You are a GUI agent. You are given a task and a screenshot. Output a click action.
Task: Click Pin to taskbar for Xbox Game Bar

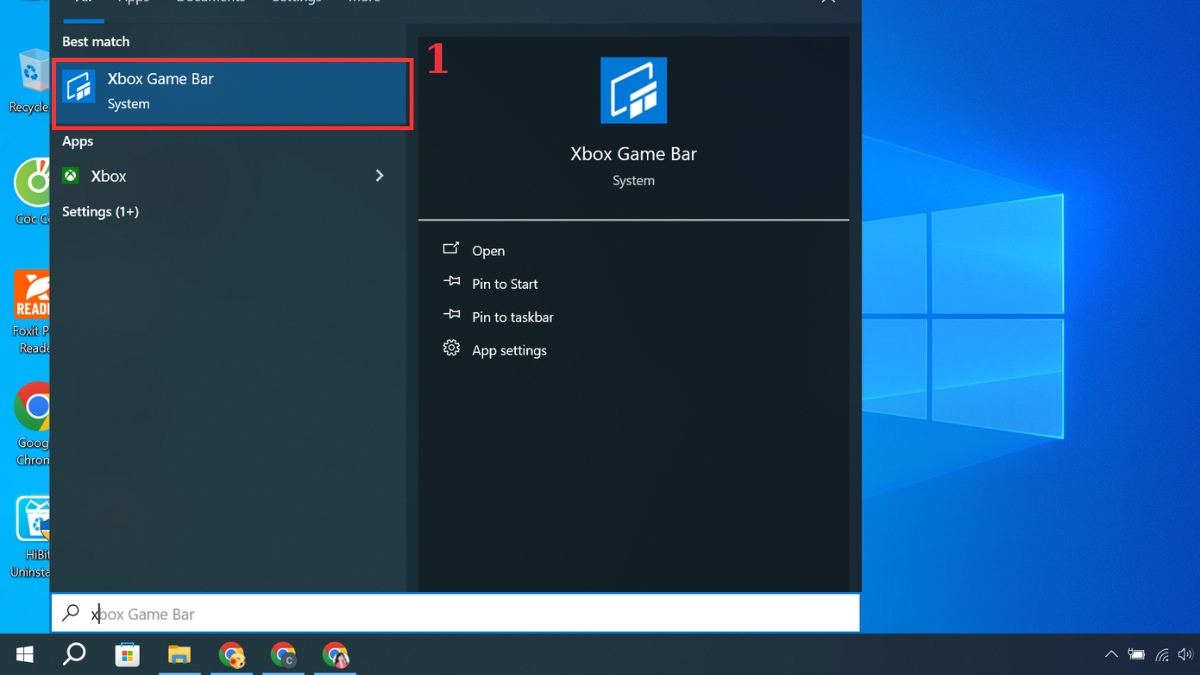click(x=512, y=316)
